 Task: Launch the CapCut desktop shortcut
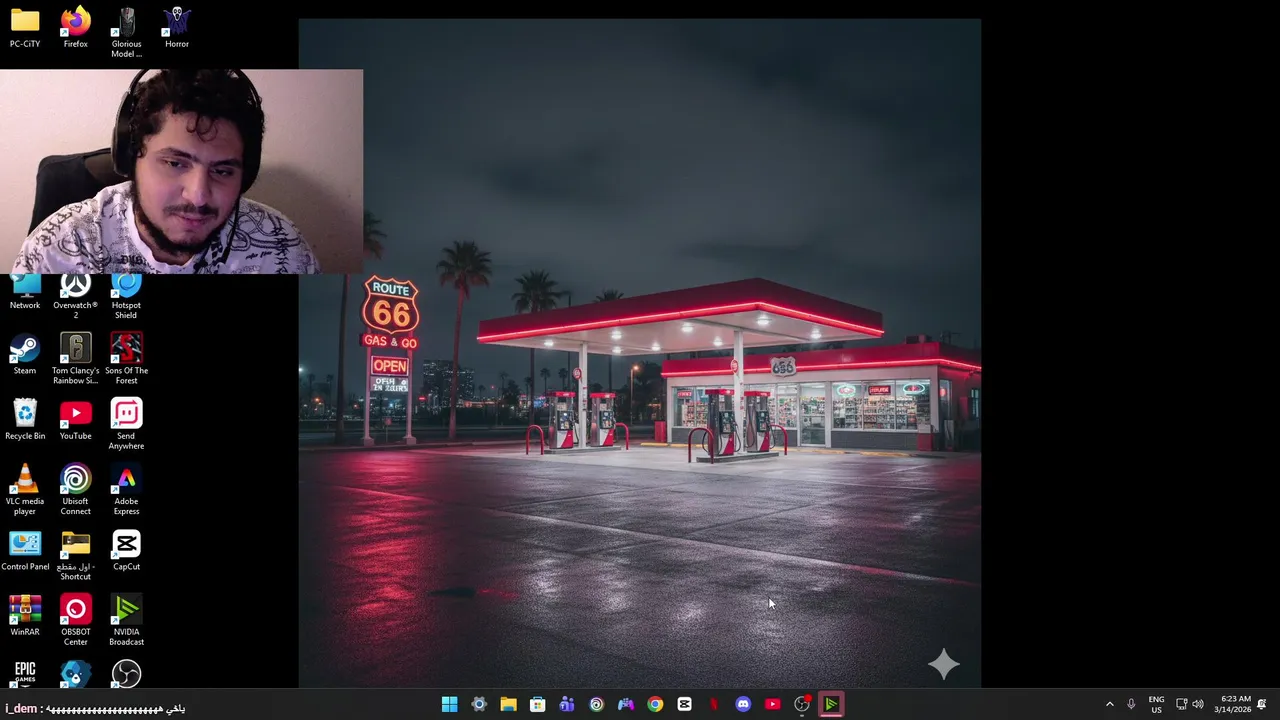(126, 550)
